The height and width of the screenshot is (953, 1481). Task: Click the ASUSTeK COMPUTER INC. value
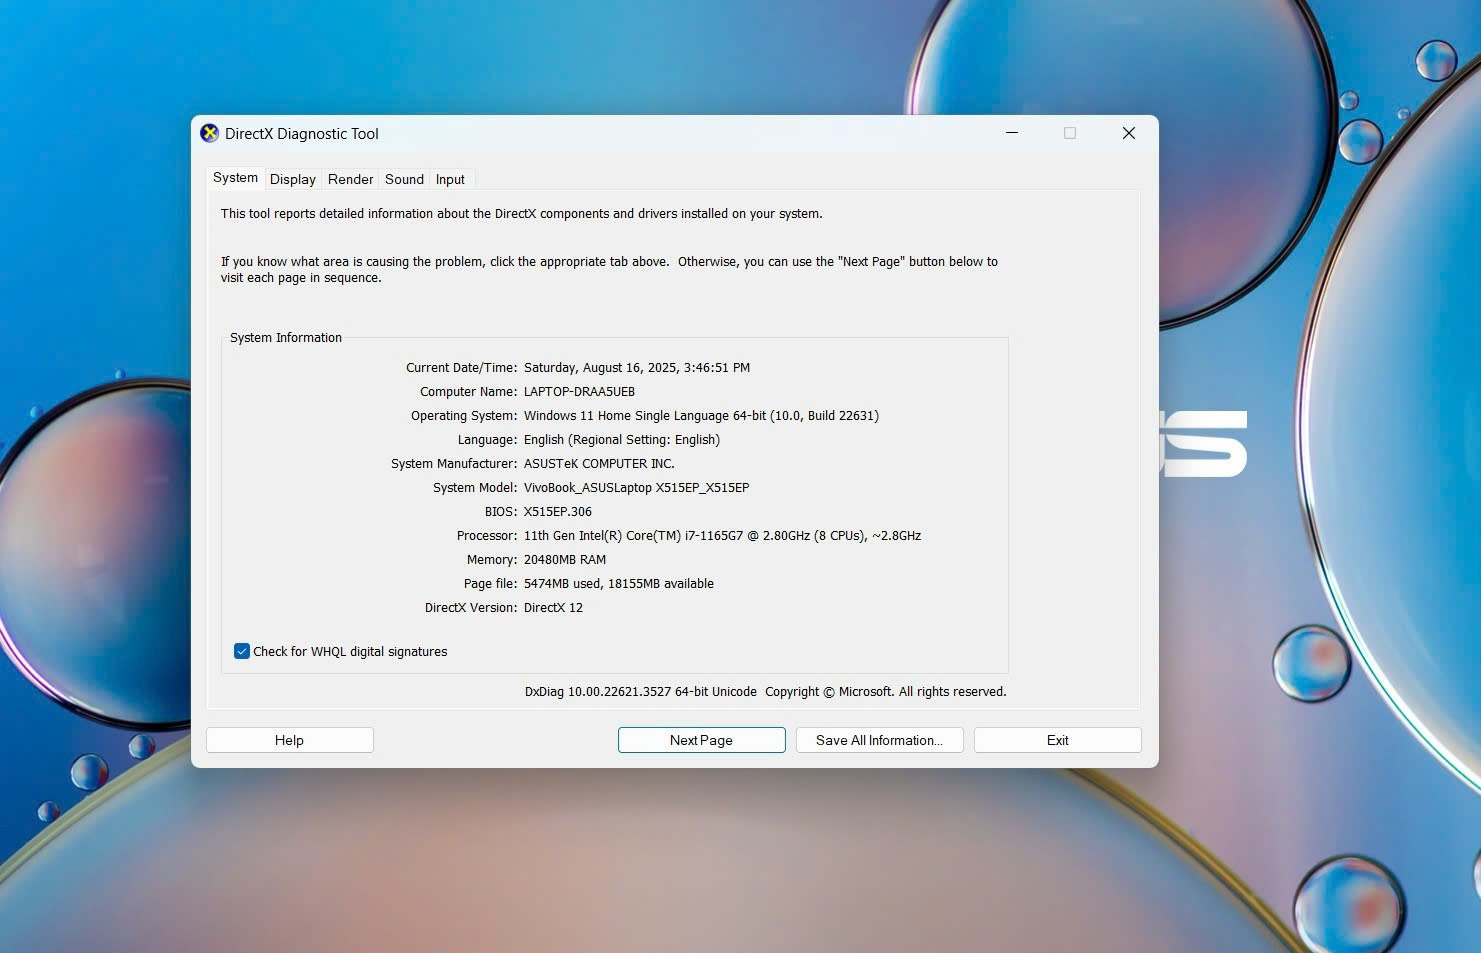pos(599,464)
